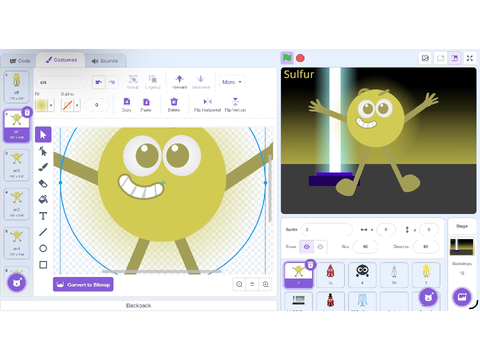Screen dimensions: 480x360
Task: Select the Rectangle tool
Action: tap(43, 265)
